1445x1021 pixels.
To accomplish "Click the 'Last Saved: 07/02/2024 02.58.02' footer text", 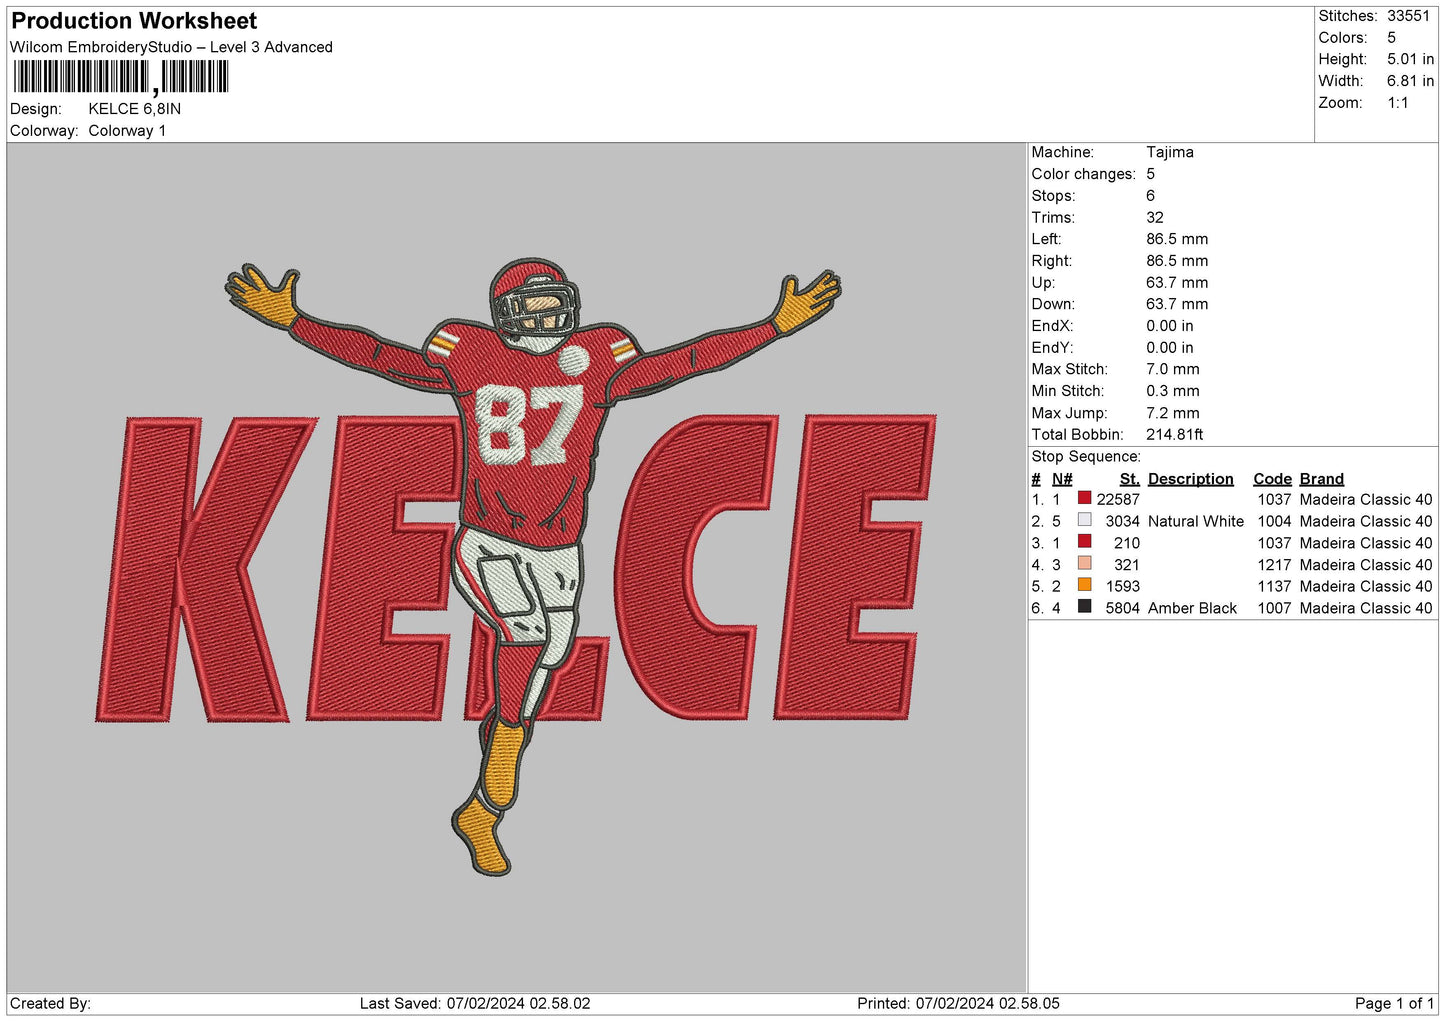I will (x=475, y=1003).
